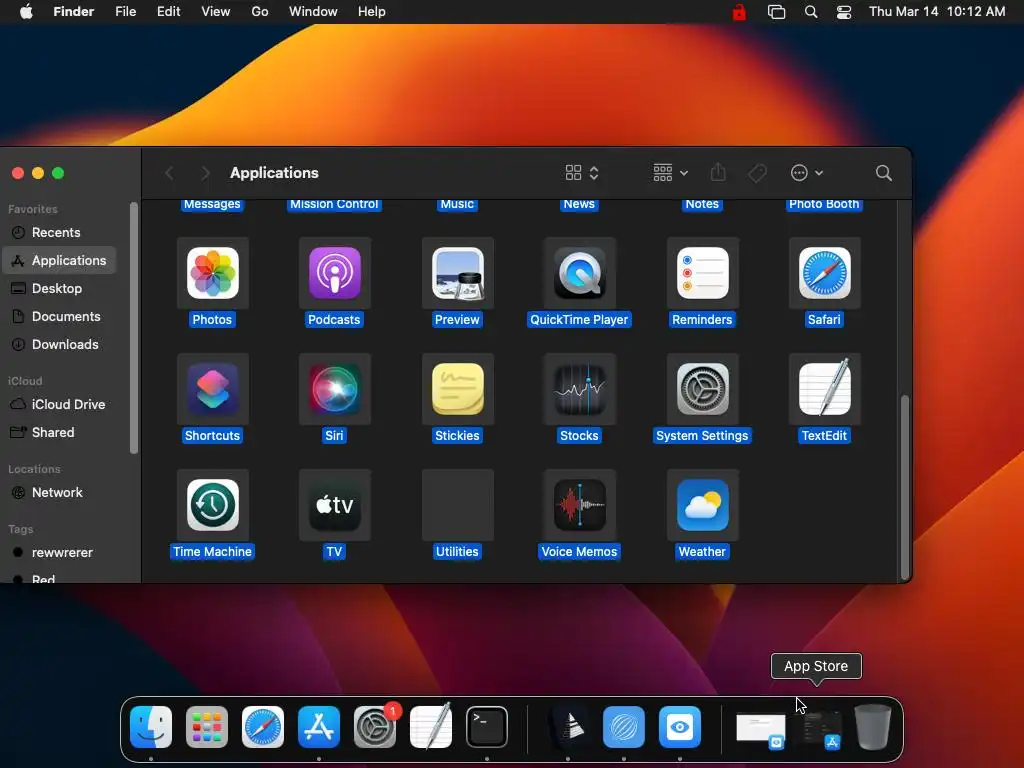This screenshot has height=768, width=1024.
Task: Click the Edit Tags toolbar button
Action: pyautogui.click(x=757, y=173)
